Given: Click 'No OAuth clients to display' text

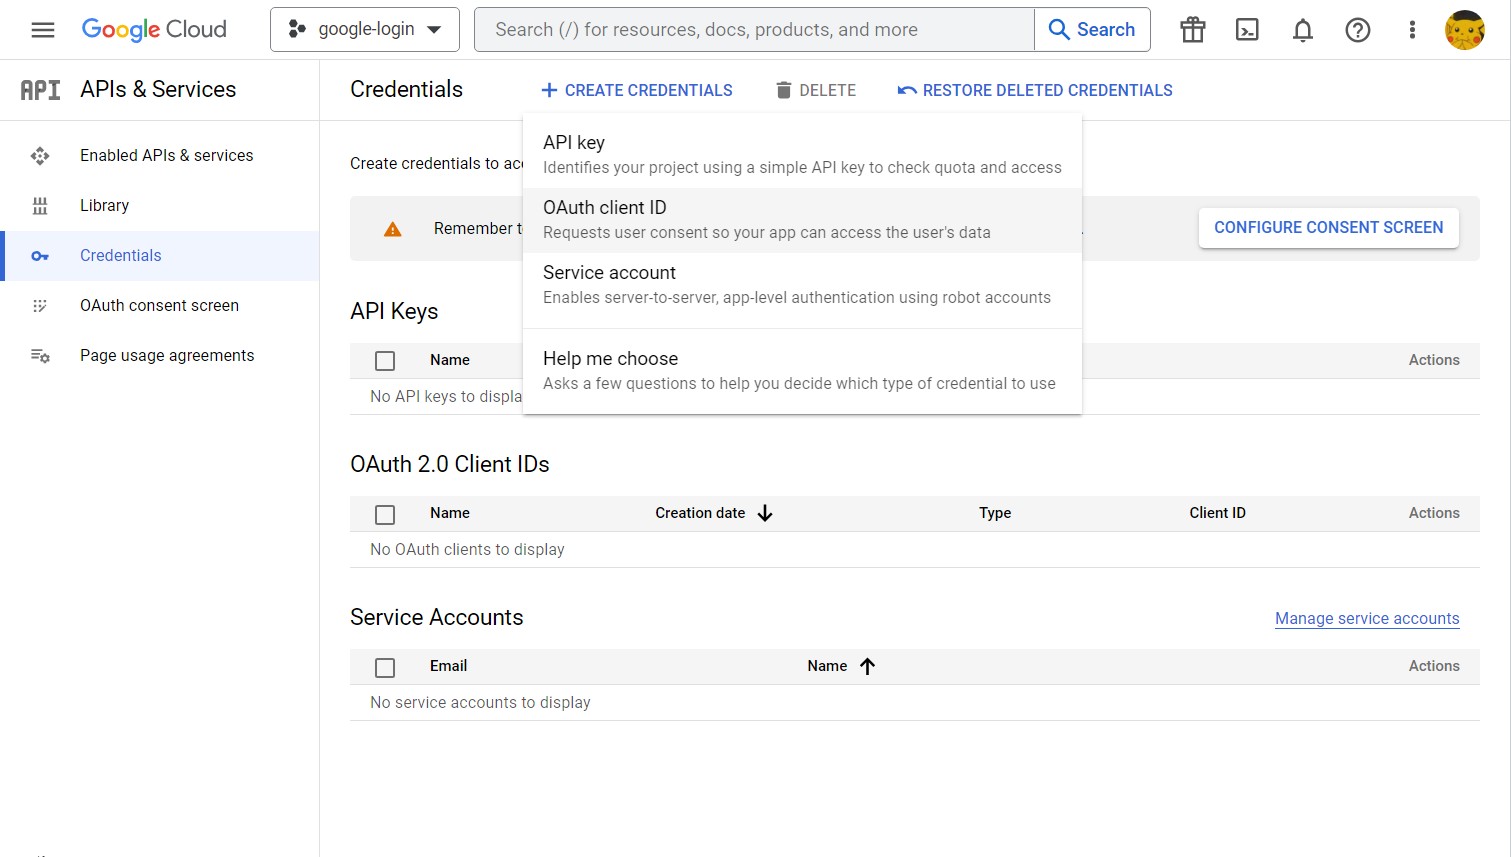Looking at the screenshot, I should [467, 549].
